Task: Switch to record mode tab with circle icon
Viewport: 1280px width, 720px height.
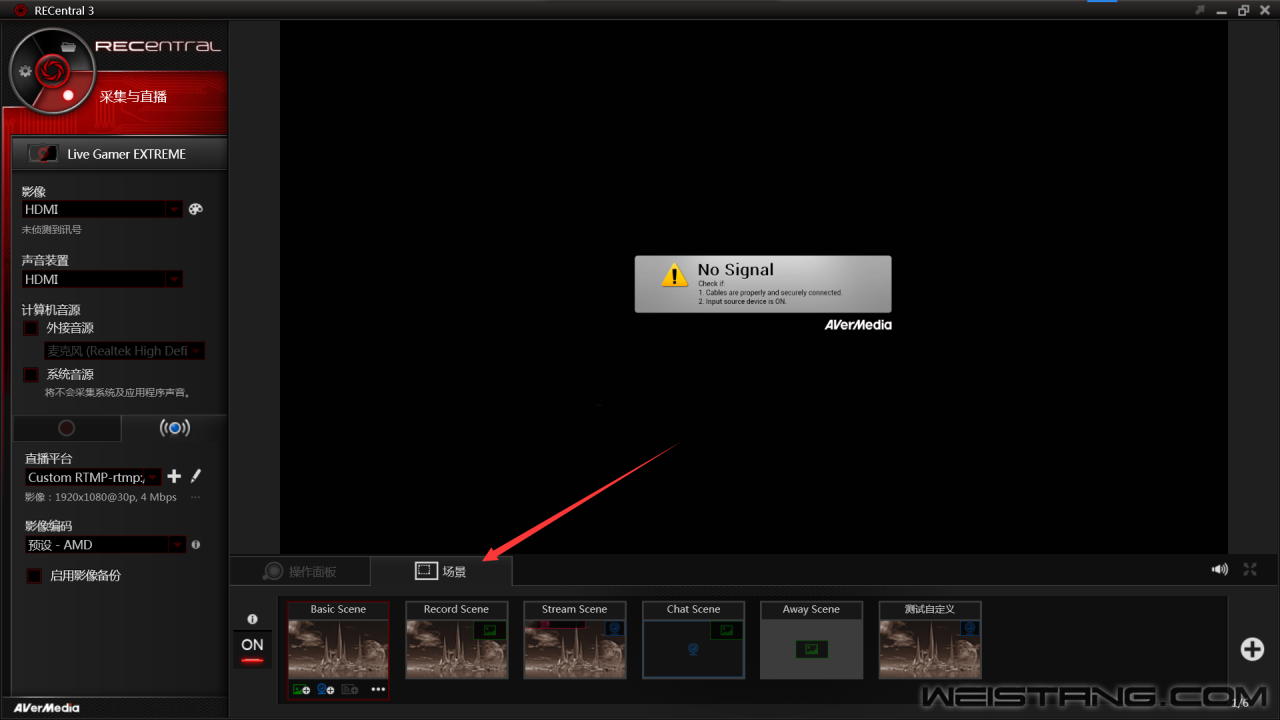Action: click(x=67, y=428)
